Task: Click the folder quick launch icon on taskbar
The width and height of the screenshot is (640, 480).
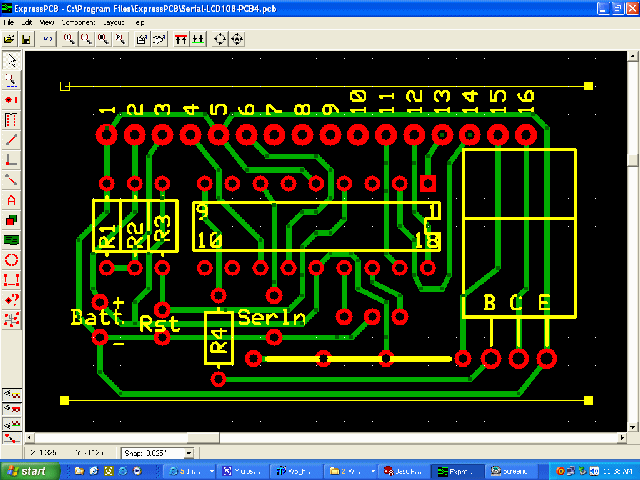Action: [x=79, y=471]
